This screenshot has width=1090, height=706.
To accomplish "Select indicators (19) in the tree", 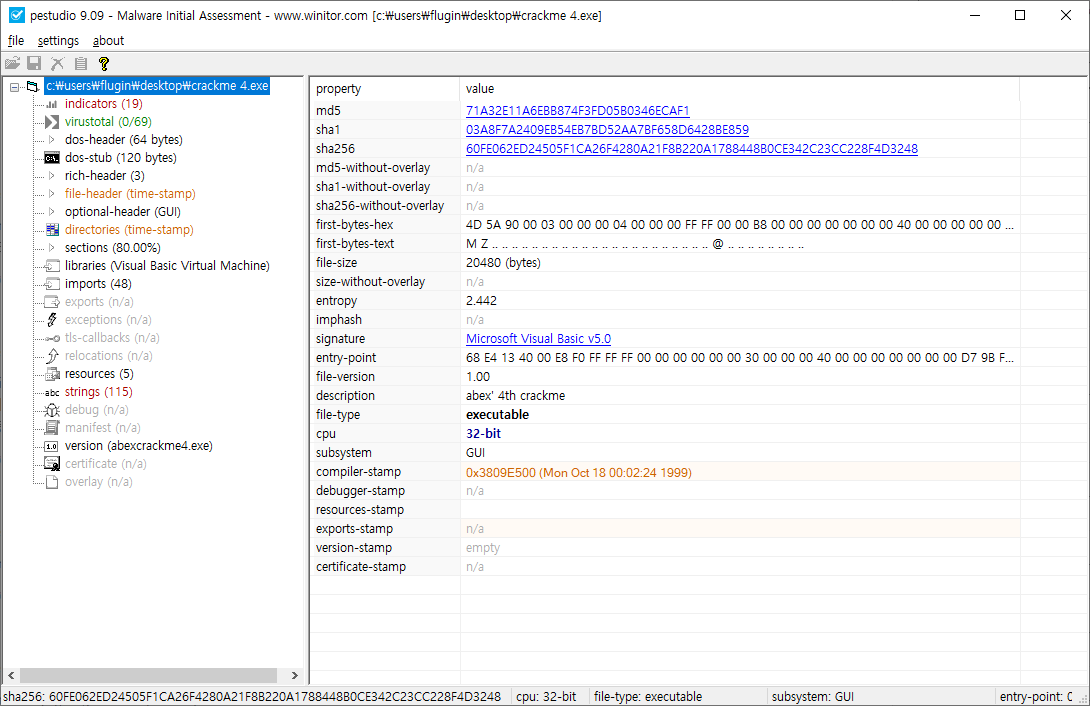I will 104,104.
